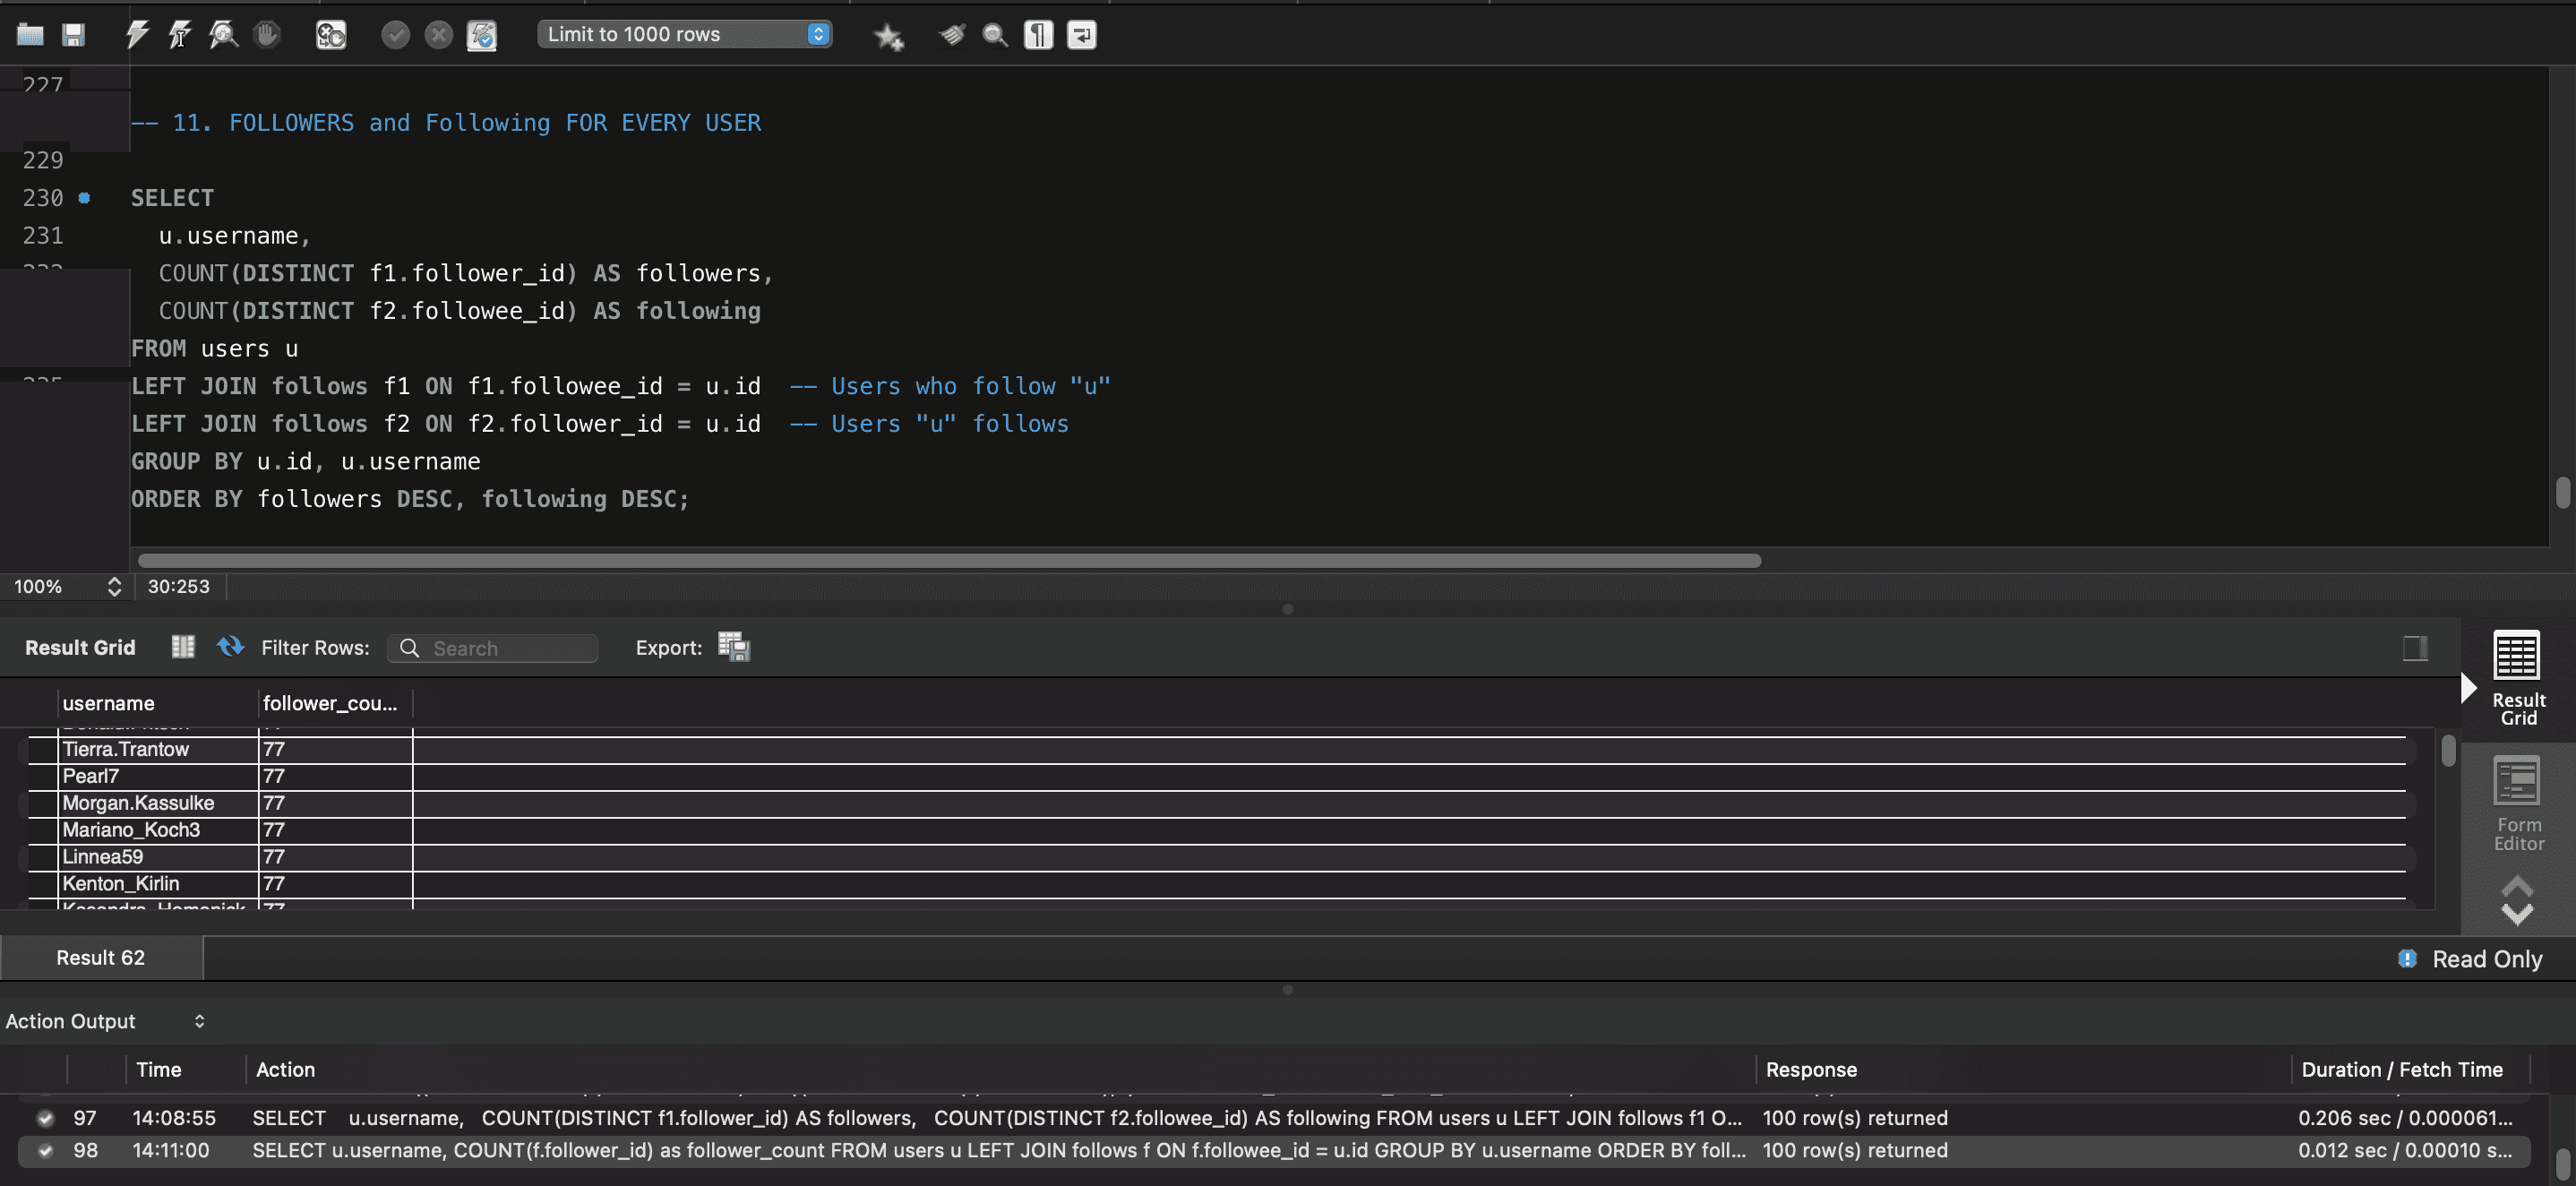Save the script with floppy disk icon
This screenshot has width=2576, height=1186.
pyautogui.click(x=73, y=35)
